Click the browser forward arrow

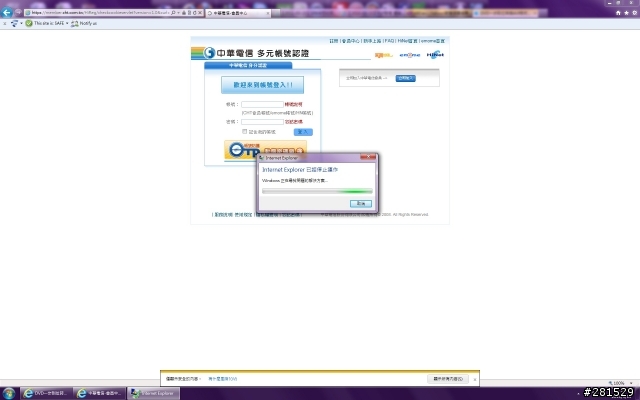point(18,13)
